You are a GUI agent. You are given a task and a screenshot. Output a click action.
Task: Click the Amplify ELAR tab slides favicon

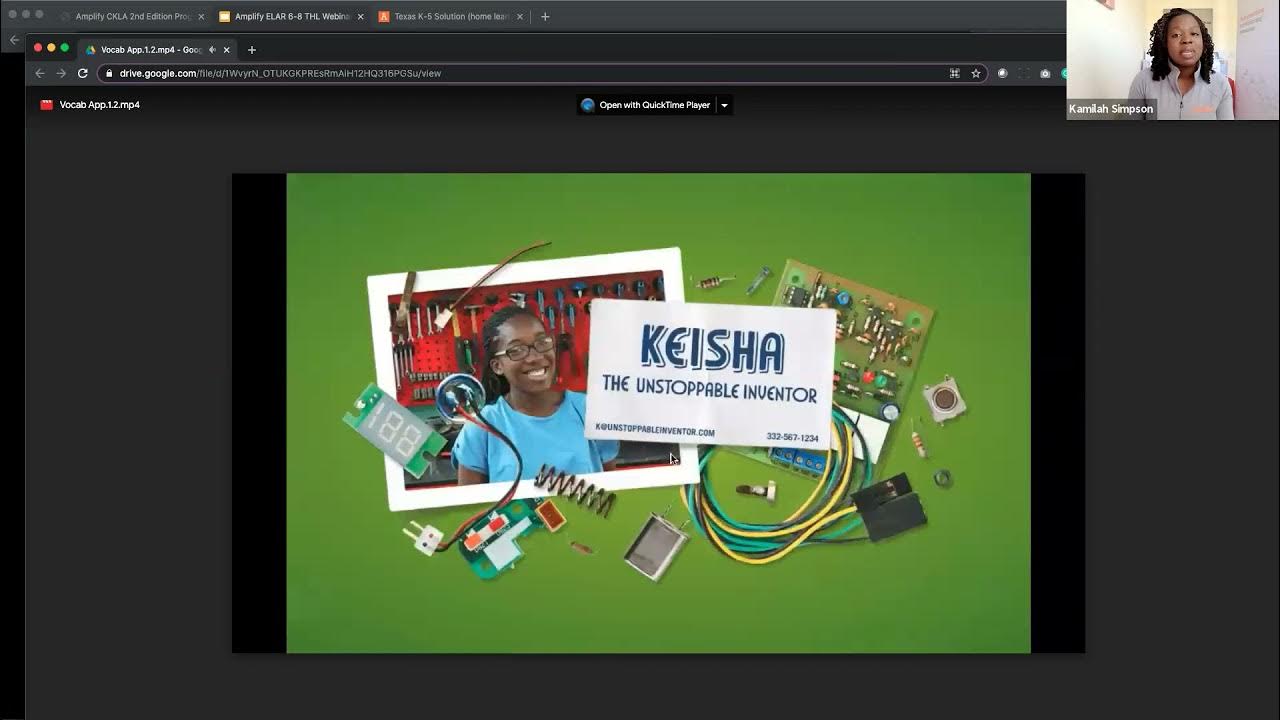pyautogui.click(x=225, y=16)
